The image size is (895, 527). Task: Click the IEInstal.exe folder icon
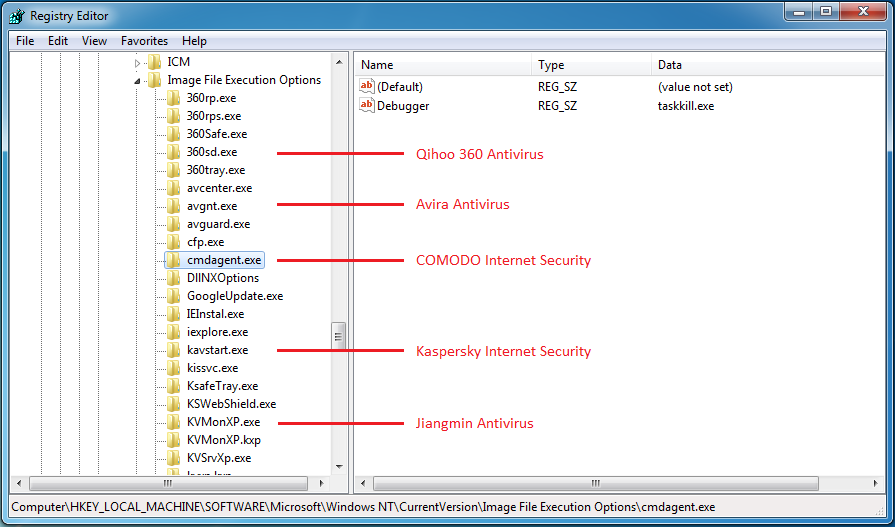(x=174, y=313)
